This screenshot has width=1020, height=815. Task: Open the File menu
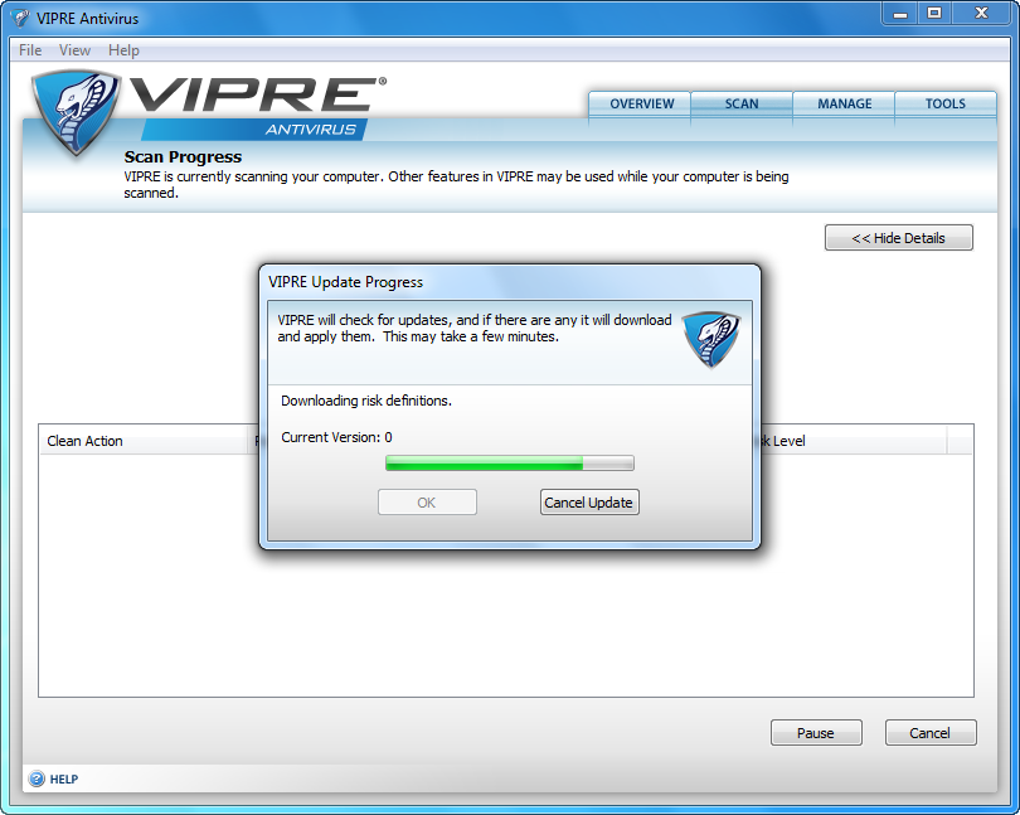tap(30, 50)
